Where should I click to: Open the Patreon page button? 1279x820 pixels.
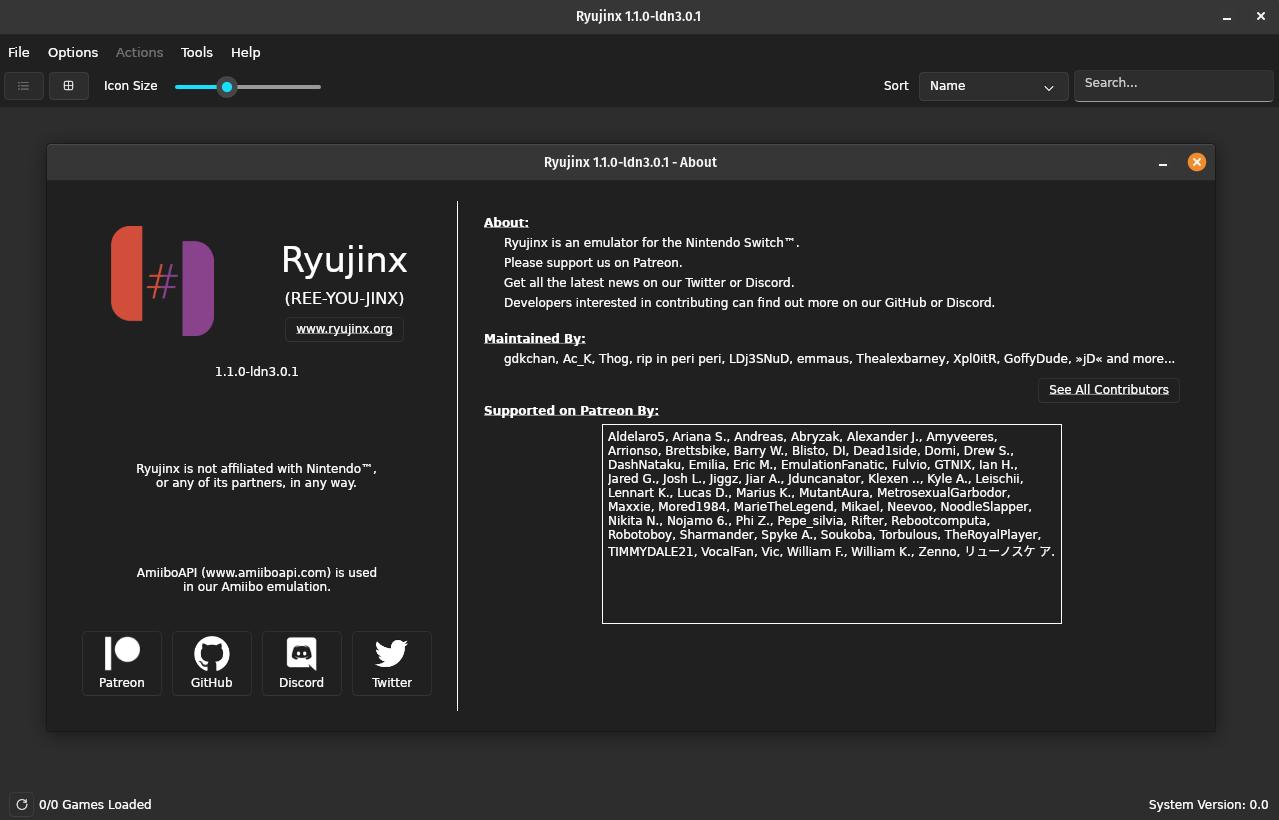coord(122,663)
